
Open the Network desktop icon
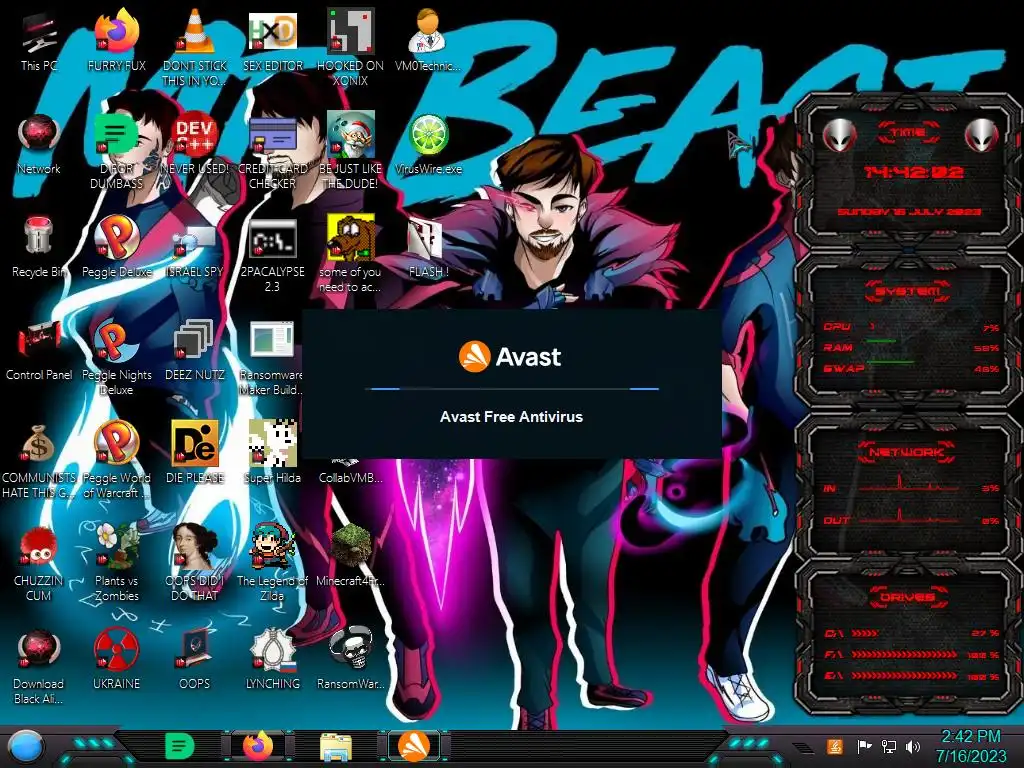coord(39,135)
